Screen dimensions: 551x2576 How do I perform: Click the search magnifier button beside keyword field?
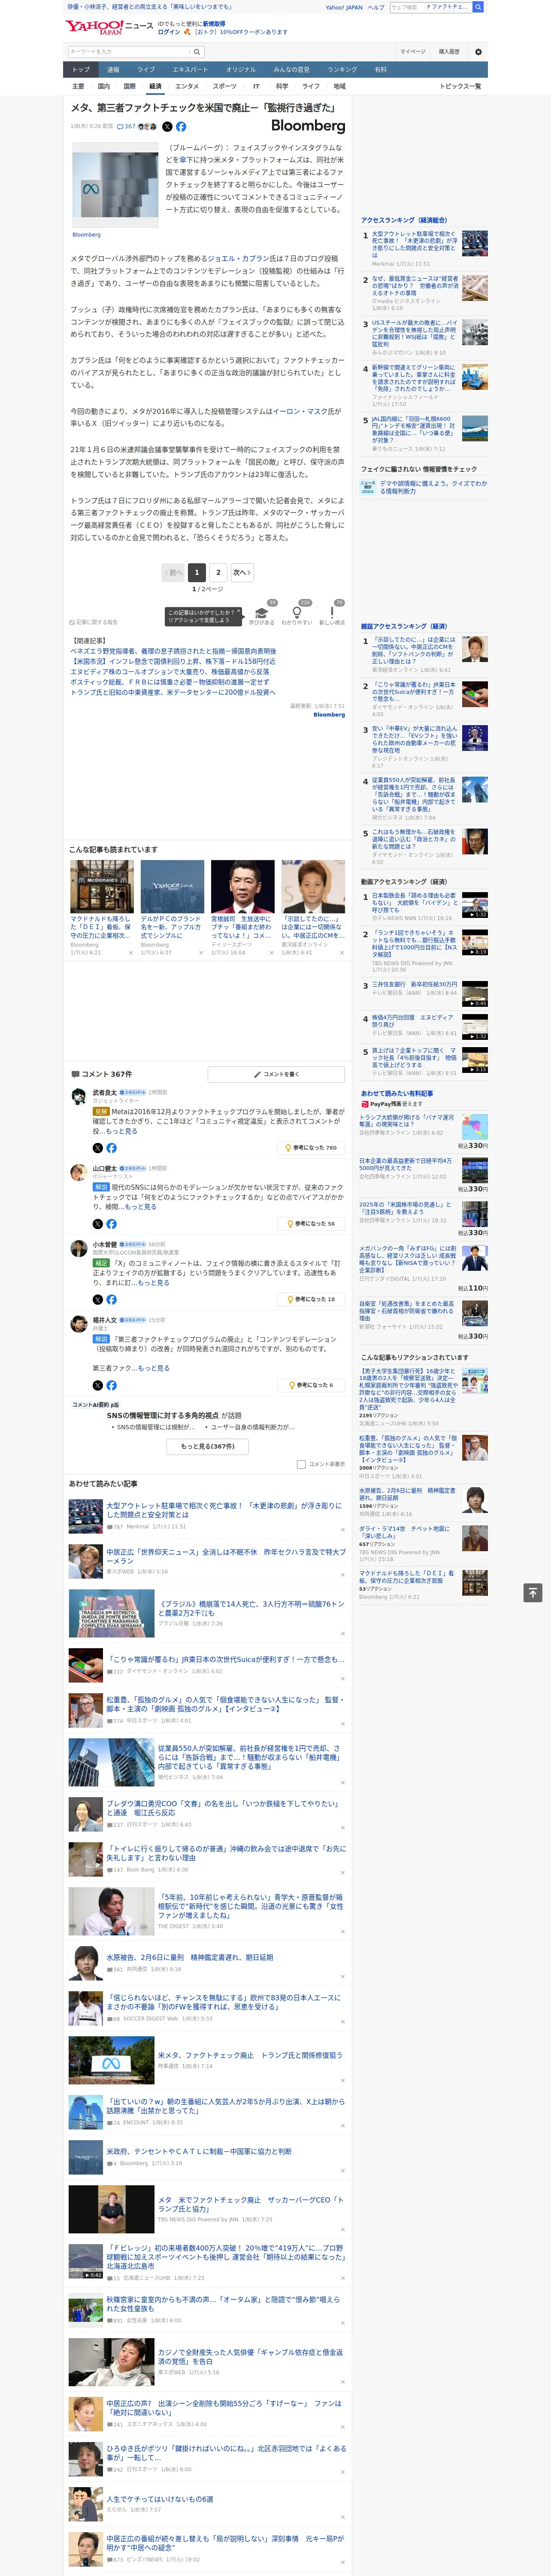[197, 51]
